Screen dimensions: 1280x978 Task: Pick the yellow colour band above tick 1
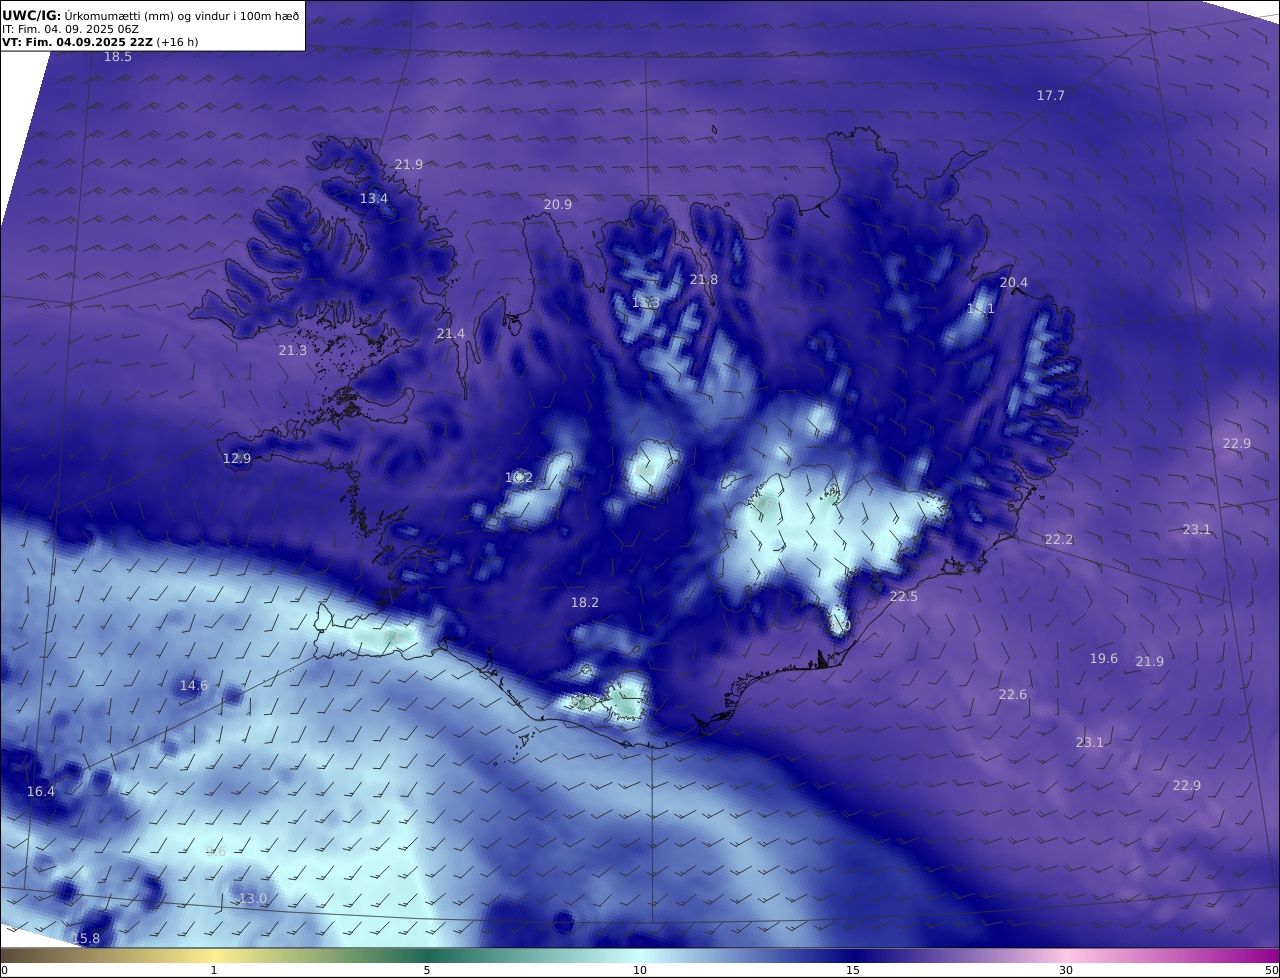point(214,955)
